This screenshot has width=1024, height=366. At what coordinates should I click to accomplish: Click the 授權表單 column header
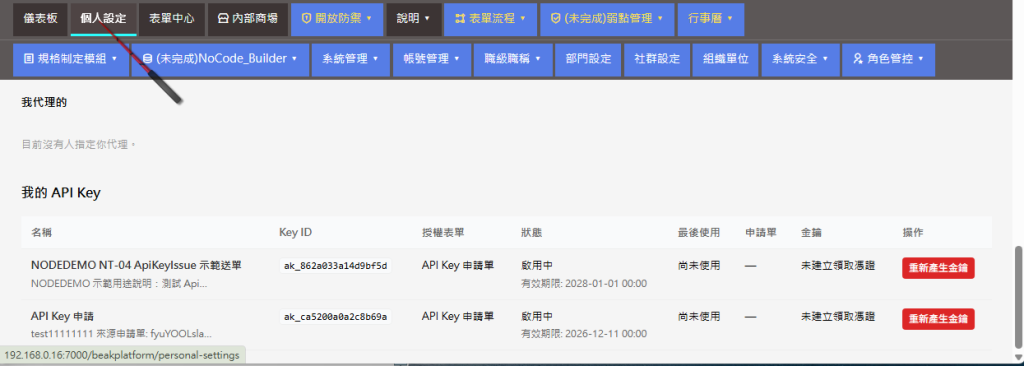coord(443,233)
